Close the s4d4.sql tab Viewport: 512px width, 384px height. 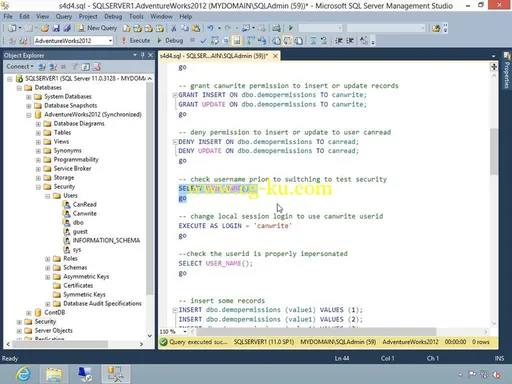pyautogui.click(x=275, y=56)
